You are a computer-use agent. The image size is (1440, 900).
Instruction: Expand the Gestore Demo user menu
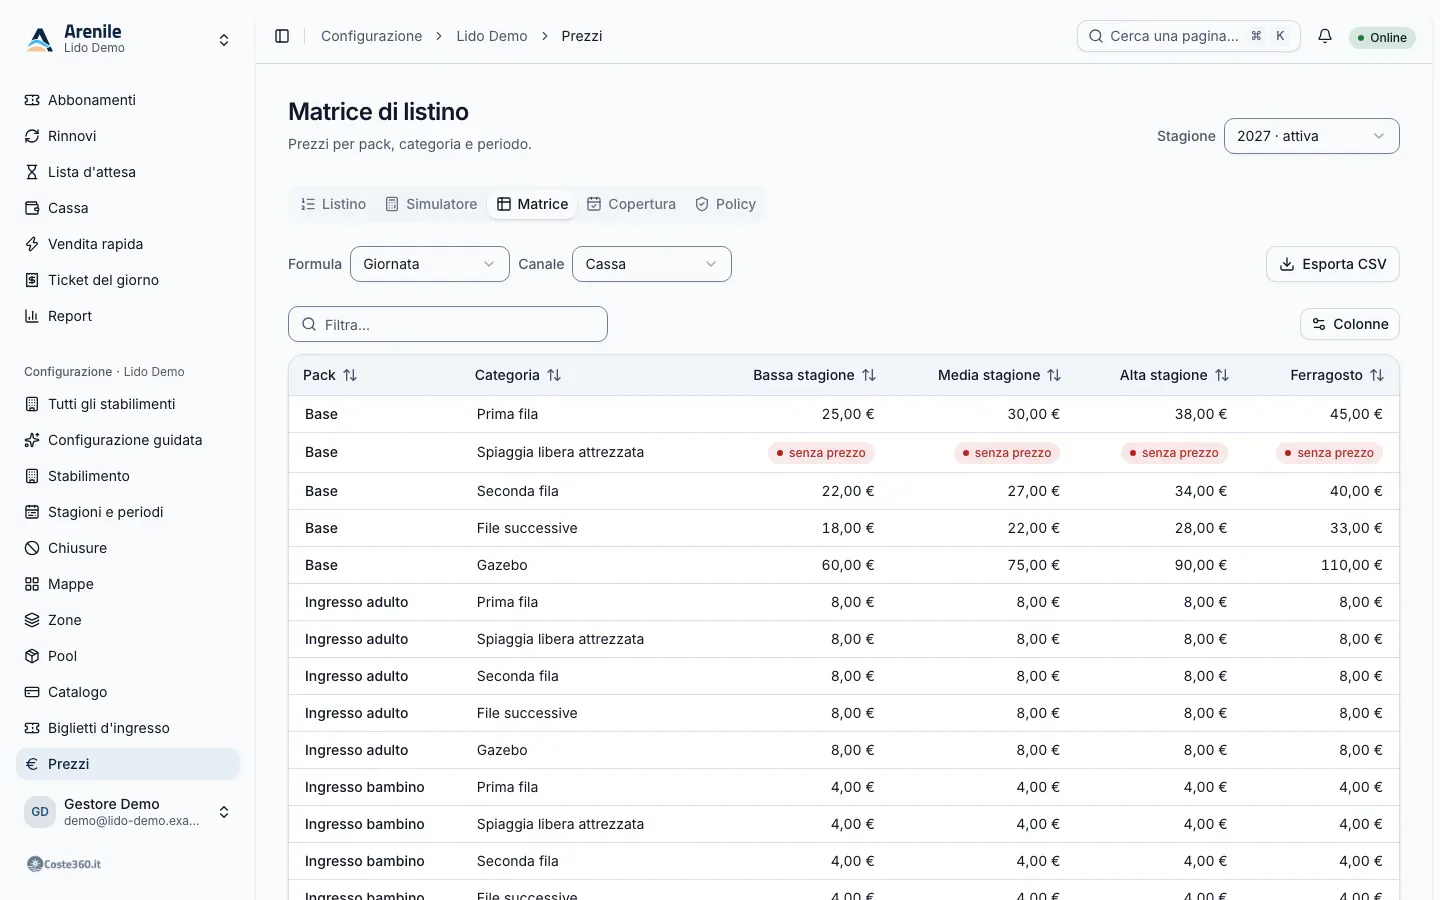click(x=224, y=812)
